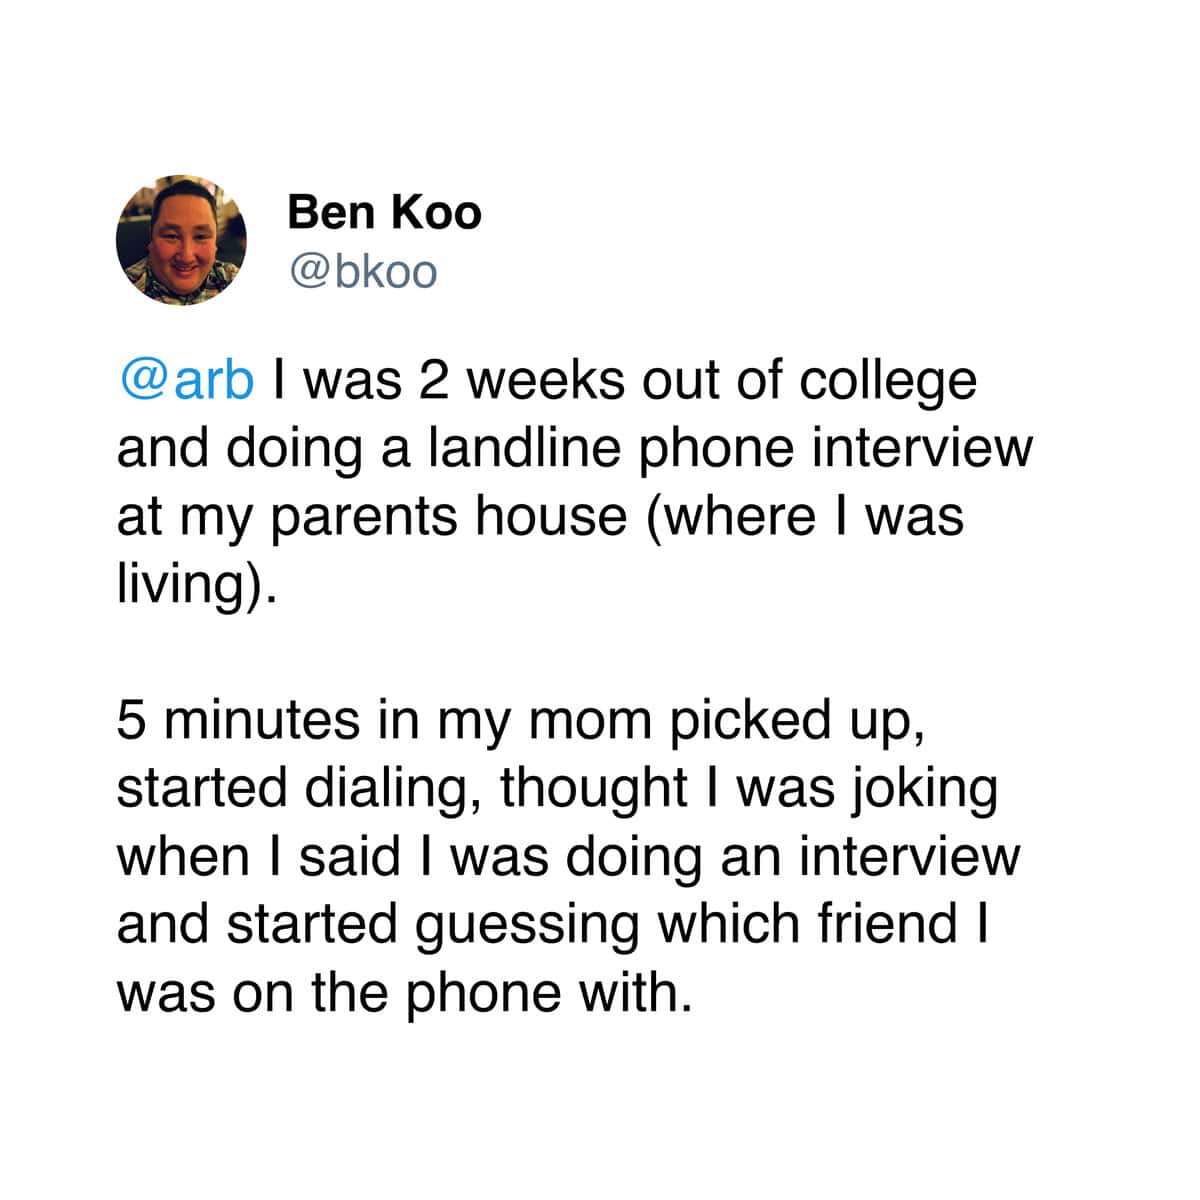Click Ben Koo's round profile picture

click(x=181, y=240)
